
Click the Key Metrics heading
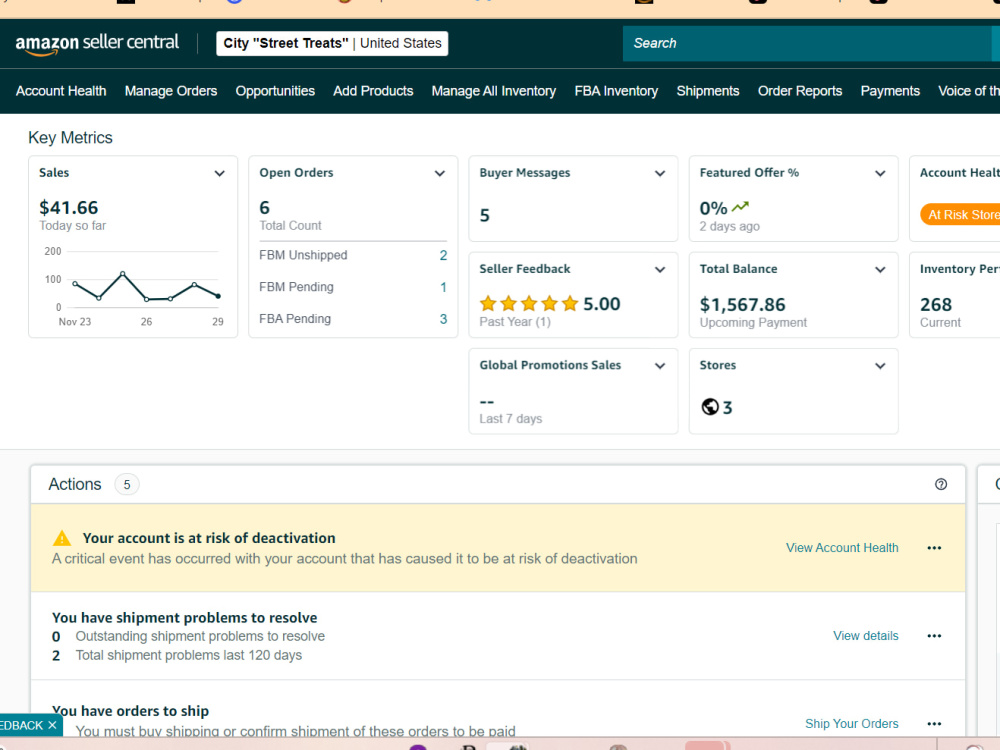tap(70, 138)
